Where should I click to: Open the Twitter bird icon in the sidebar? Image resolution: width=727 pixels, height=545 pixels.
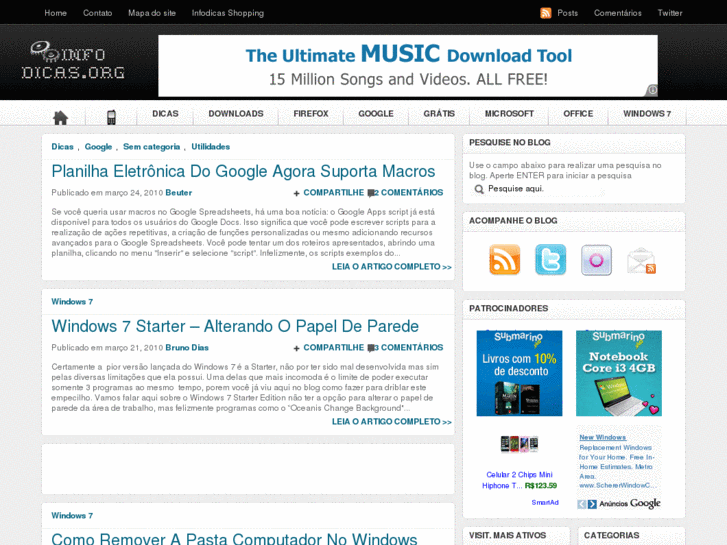550,260
